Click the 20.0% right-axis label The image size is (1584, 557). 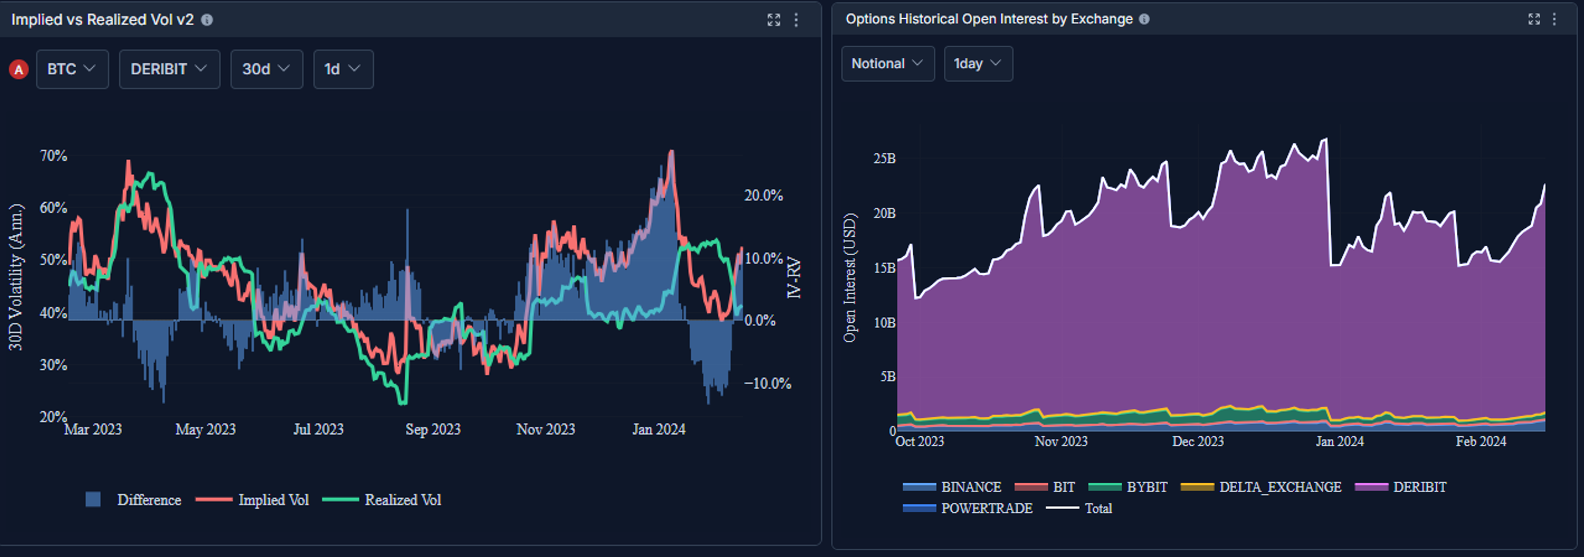[764, 195]
